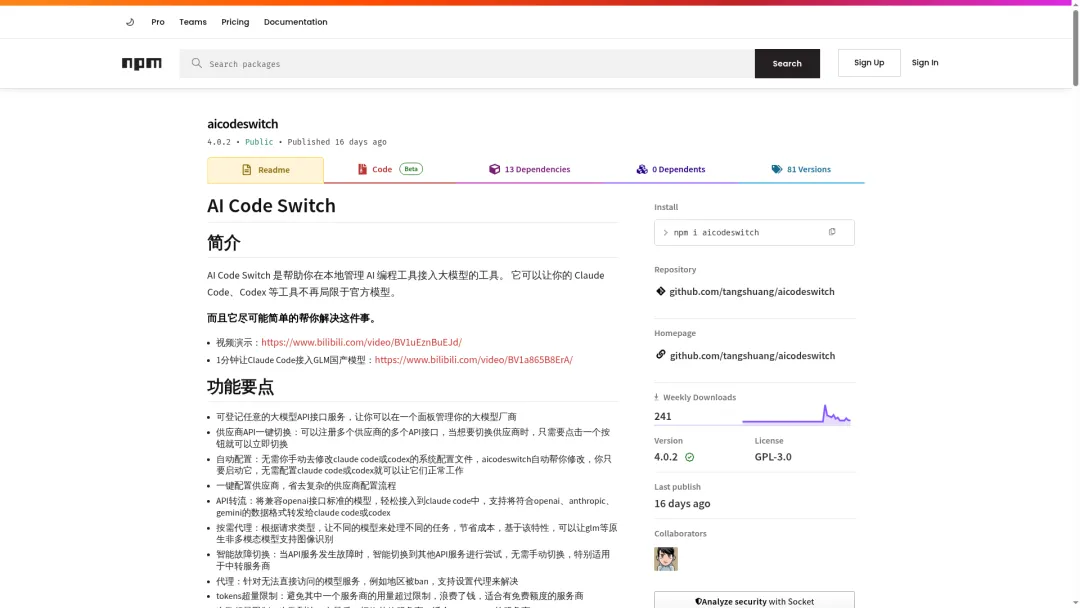Open the 13 Dependencies tab
The image size is (1080, 608).
pos(530,169)
